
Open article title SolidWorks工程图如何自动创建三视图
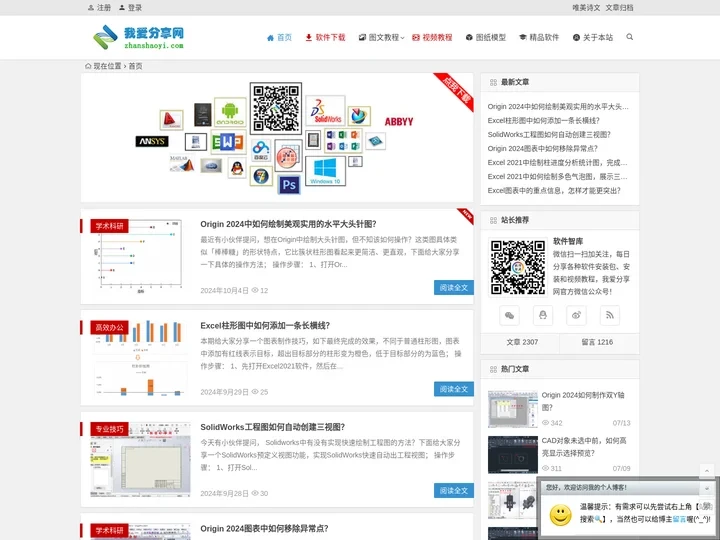click(273, 427)
